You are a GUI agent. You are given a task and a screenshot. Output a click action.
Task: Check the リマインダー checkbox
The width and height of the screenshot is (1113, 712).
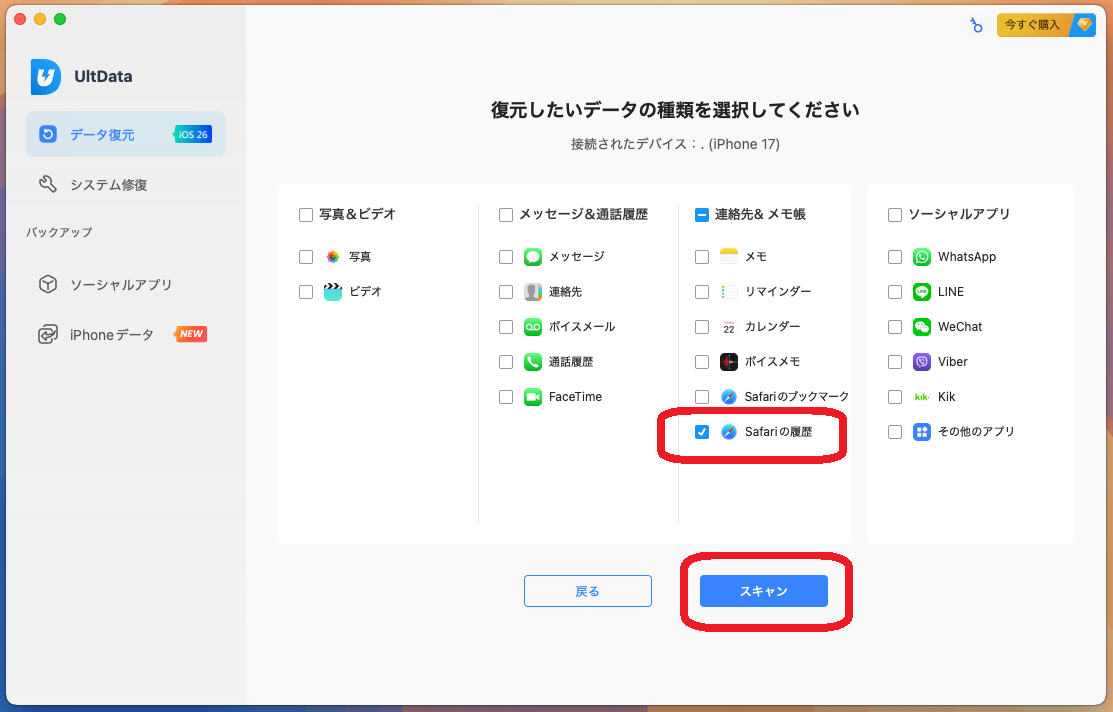tap(702, 292)
